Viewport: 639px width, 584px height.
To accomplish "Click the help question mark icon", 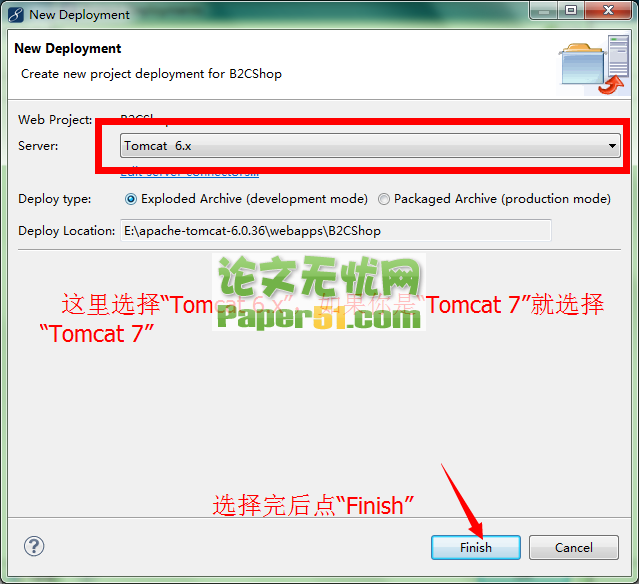I will coord(34,546).
